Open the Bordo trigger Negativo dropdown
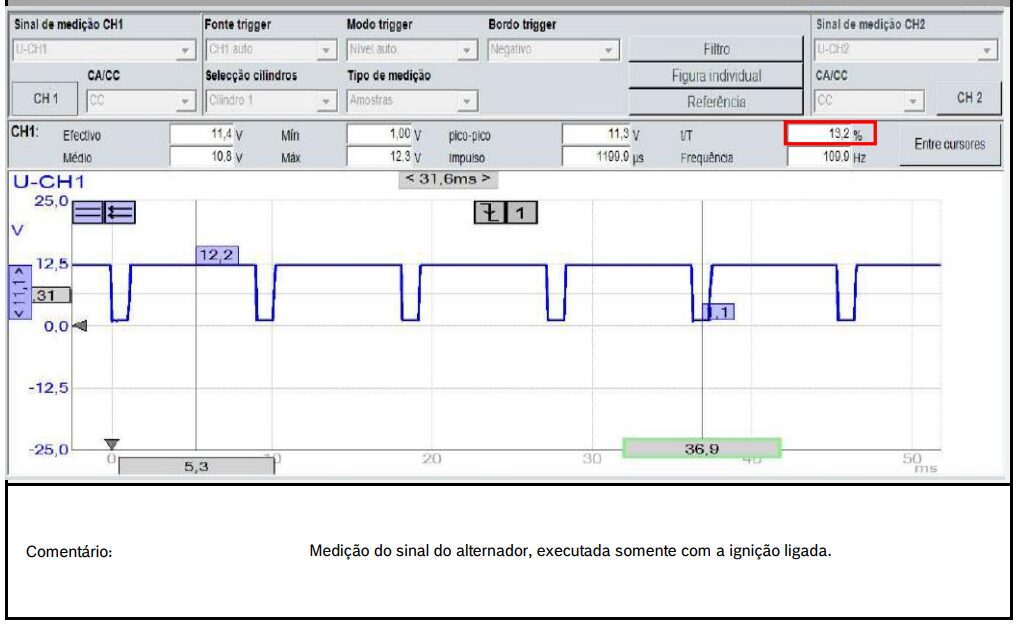 [553, 49]
